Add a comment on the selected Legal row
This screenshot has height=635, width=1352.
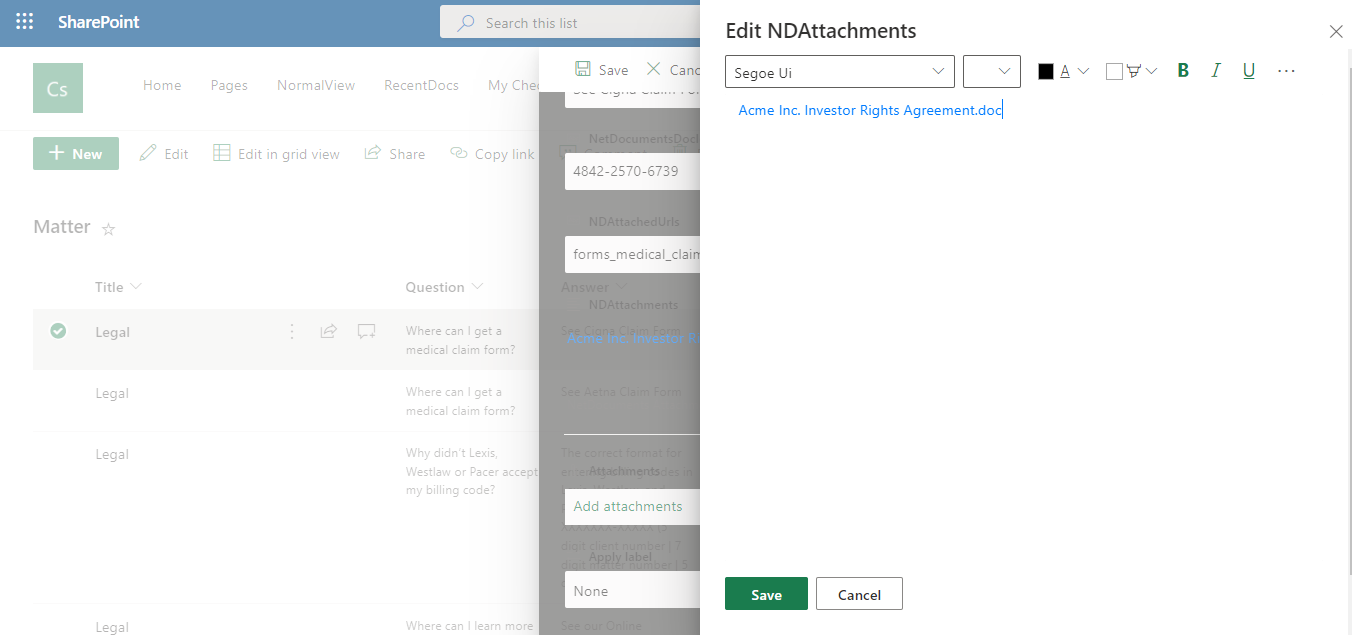tap(367, 331)
